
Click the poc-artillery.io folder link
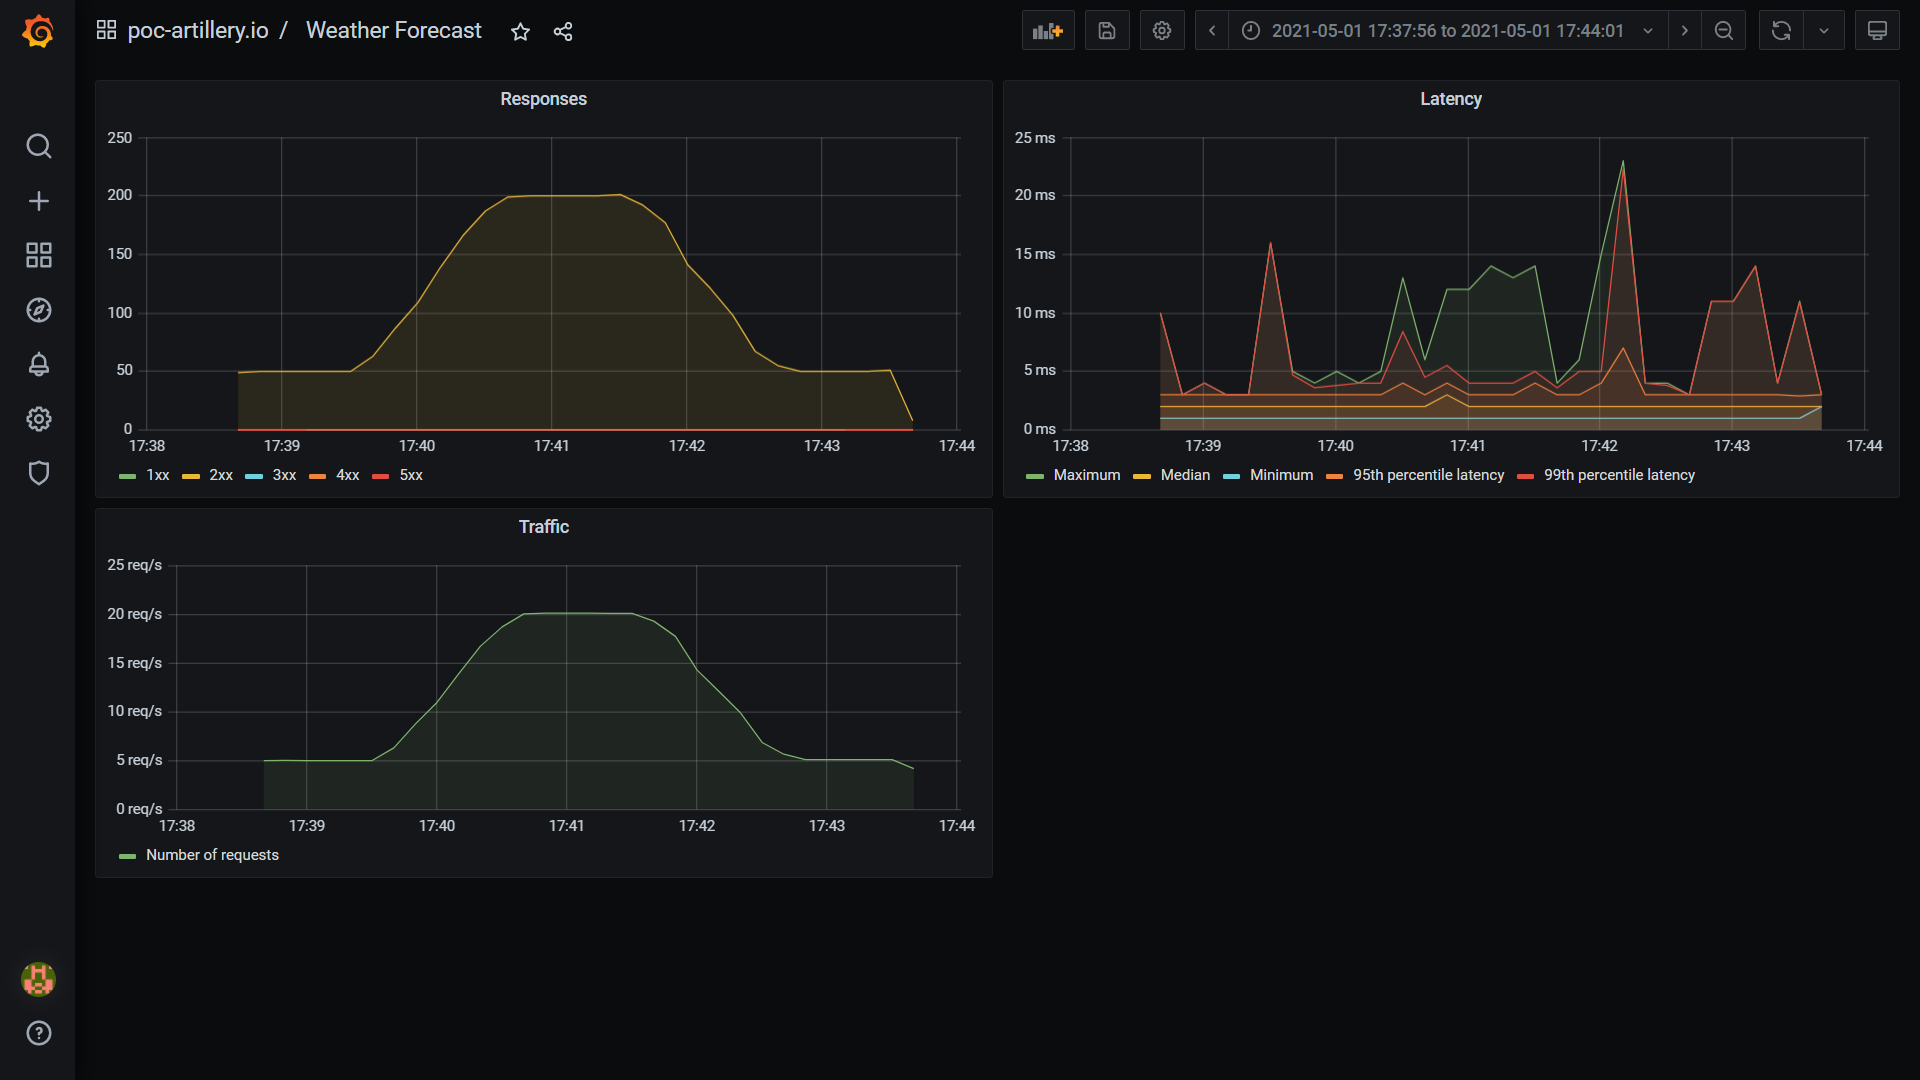click(197, 31)
